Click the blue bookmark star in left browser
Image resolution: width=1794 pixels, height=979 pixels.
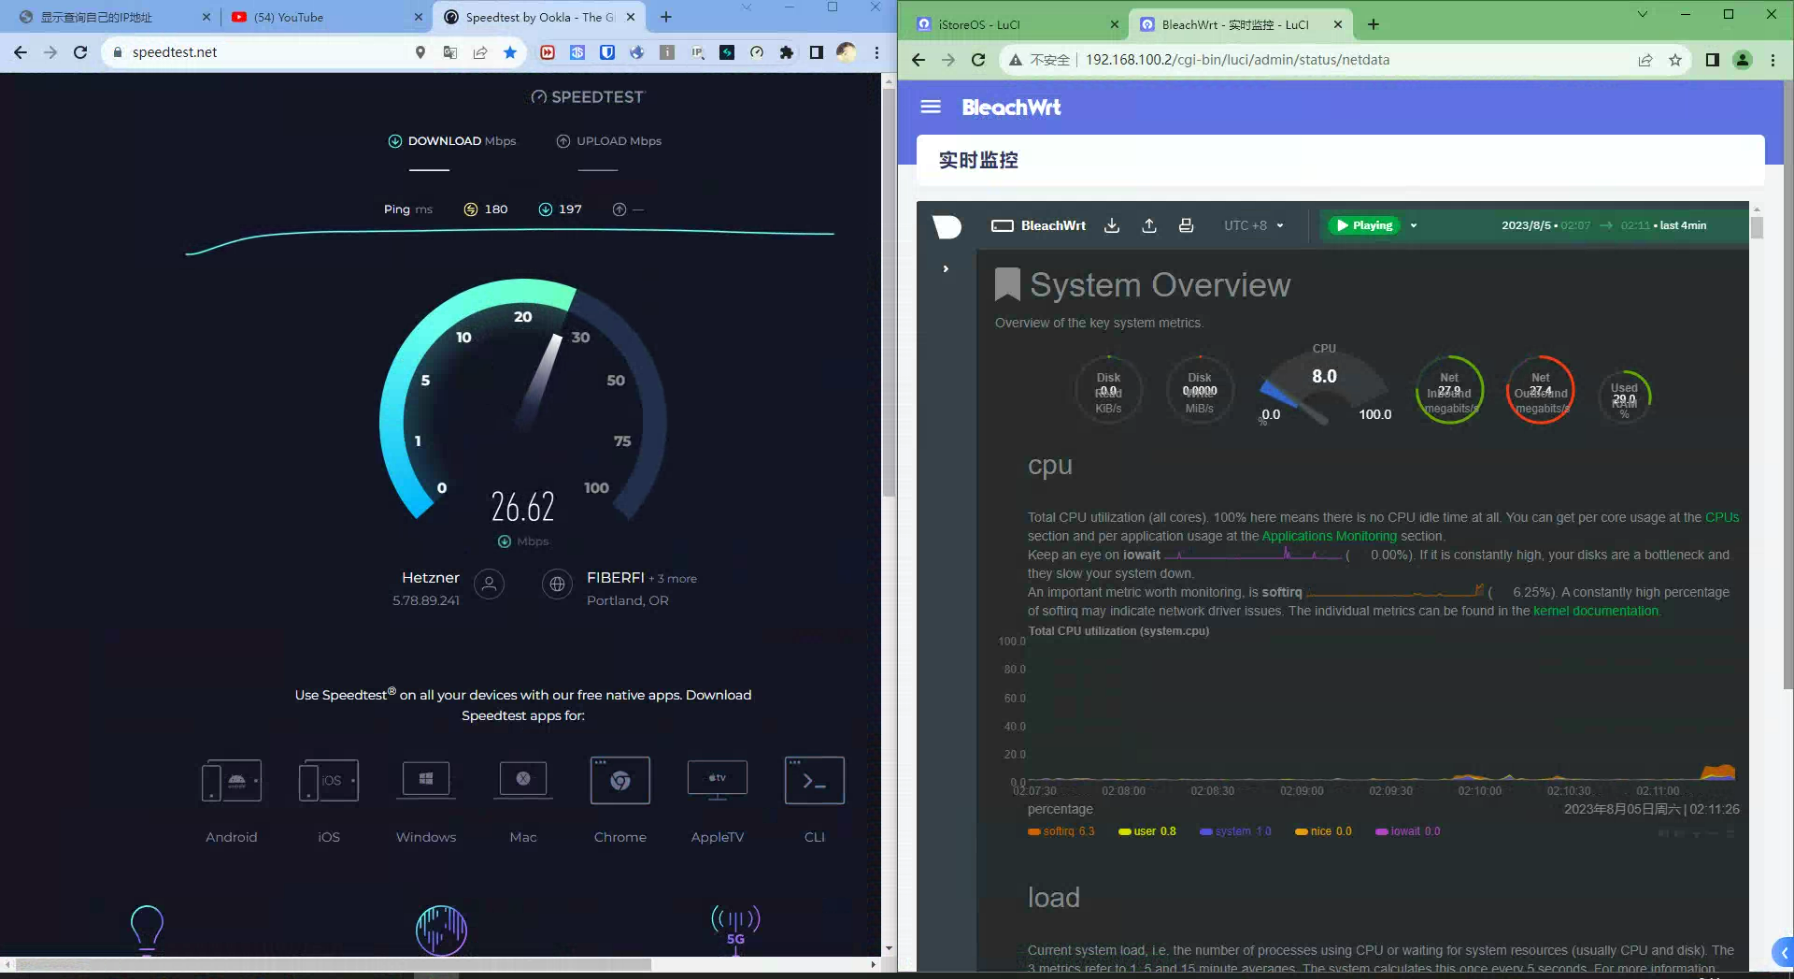pos(510,52)
